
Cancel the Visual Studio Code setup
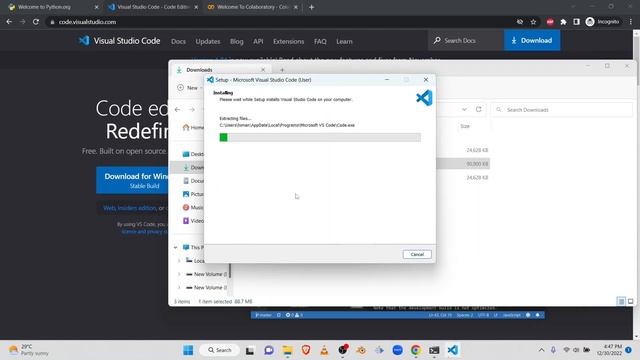[417, 254]
